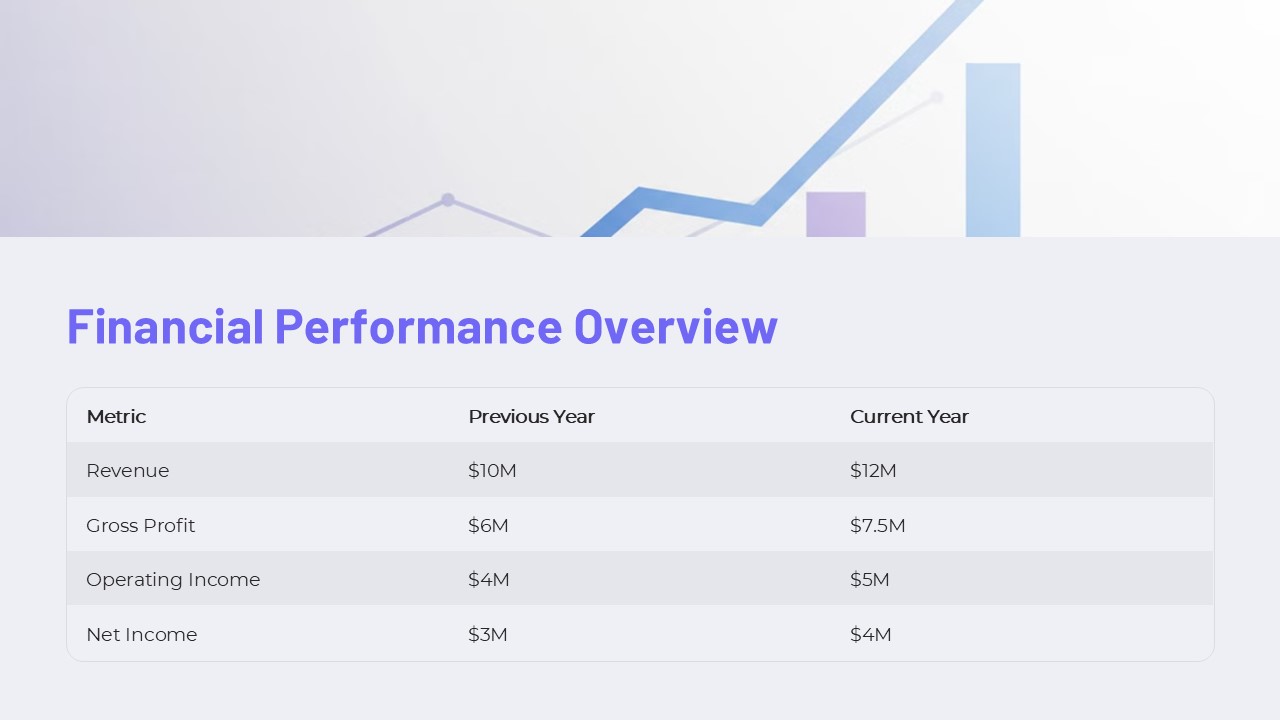This screenshot has width=1280, height=720.
Task: Select the Gross Profit row label
Action: [x=140, y=525]
